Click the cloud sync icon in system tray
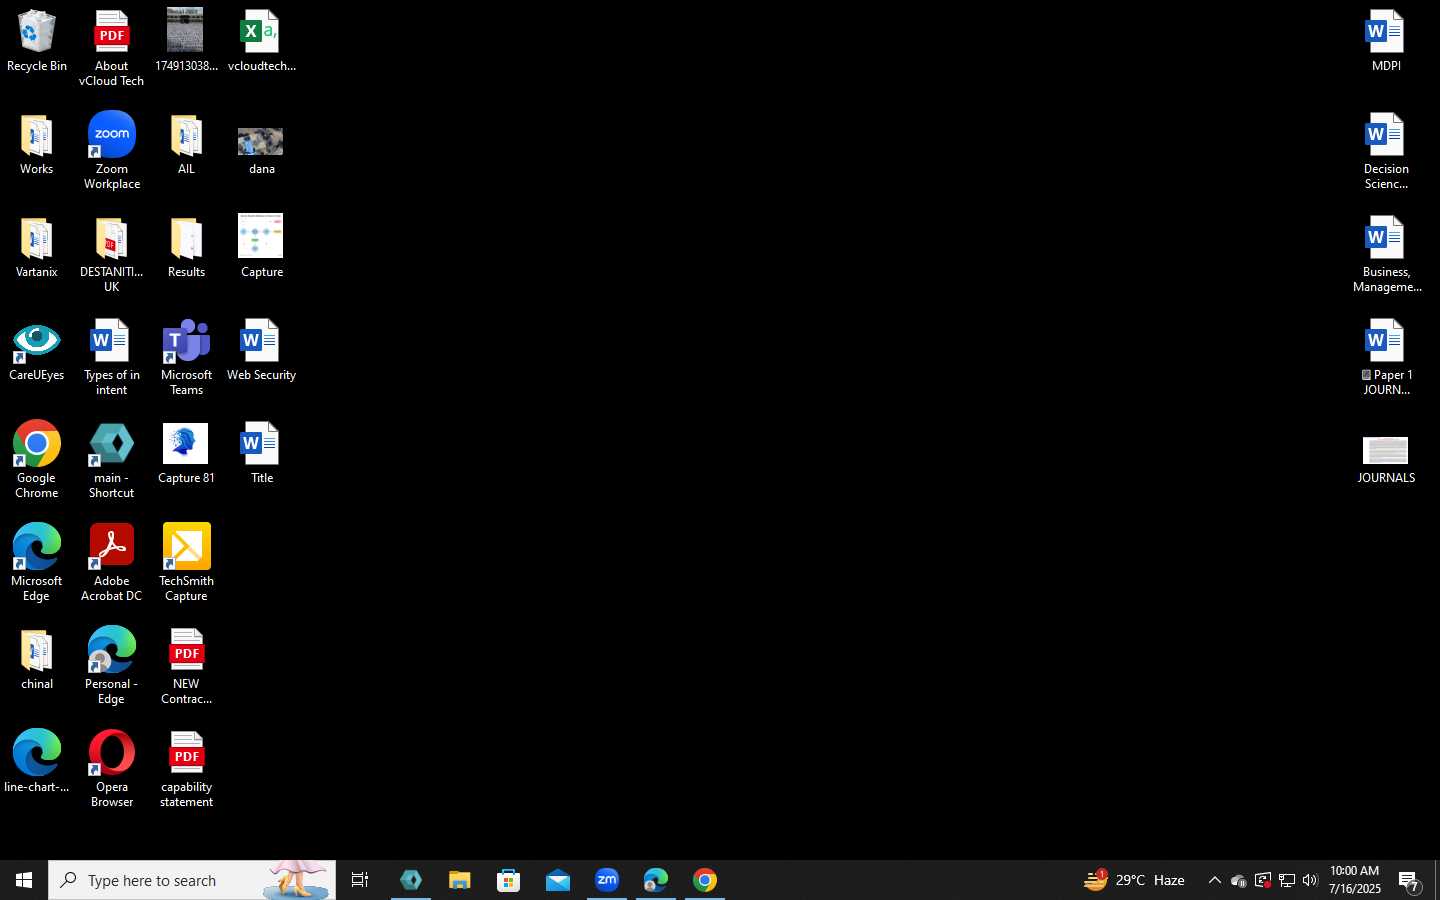 click(1238, 880)
